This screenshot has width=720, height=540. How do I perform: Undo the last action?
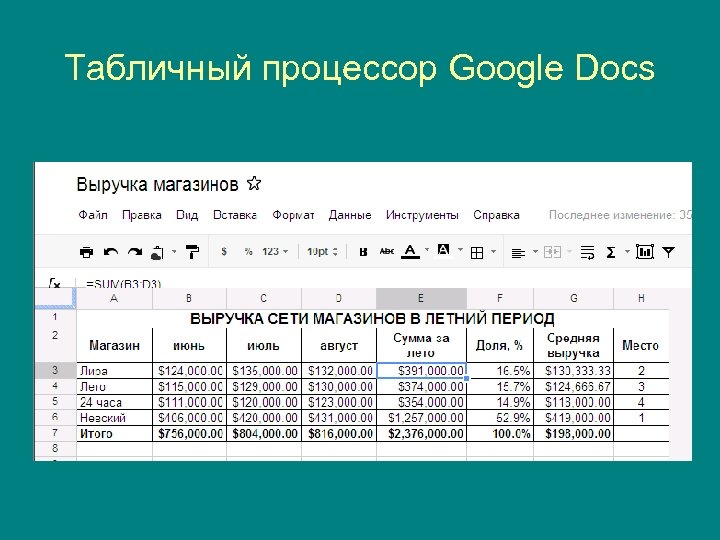(x=111, y=252)
